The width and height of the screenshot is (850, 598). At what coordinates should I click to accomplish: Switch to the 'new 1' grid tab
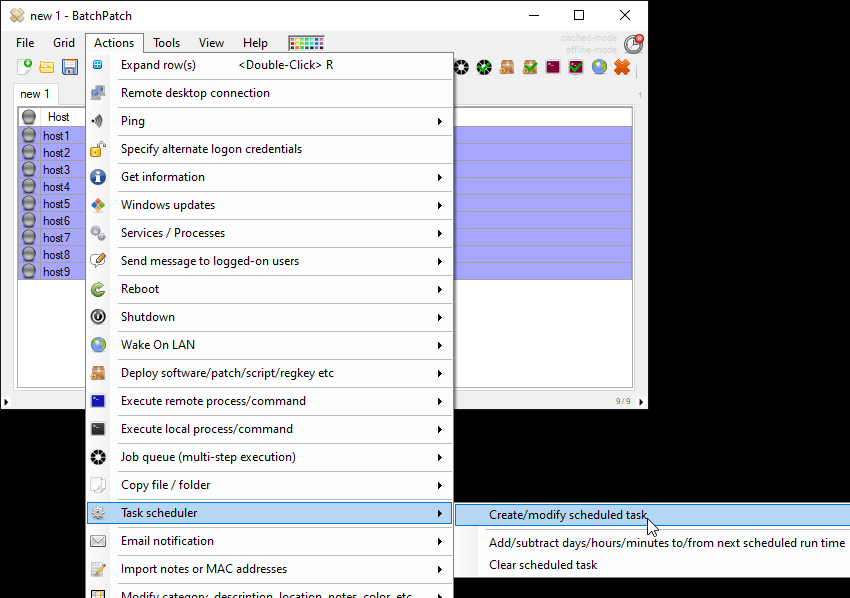(35, 94)
